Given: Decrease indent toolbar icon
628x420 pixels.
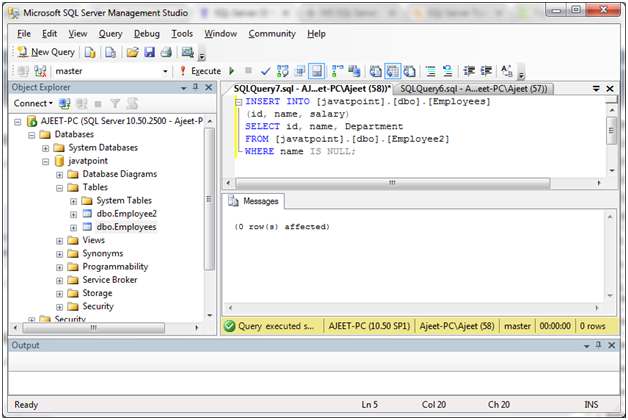Looking at the screenshot, I should (469, 71).
